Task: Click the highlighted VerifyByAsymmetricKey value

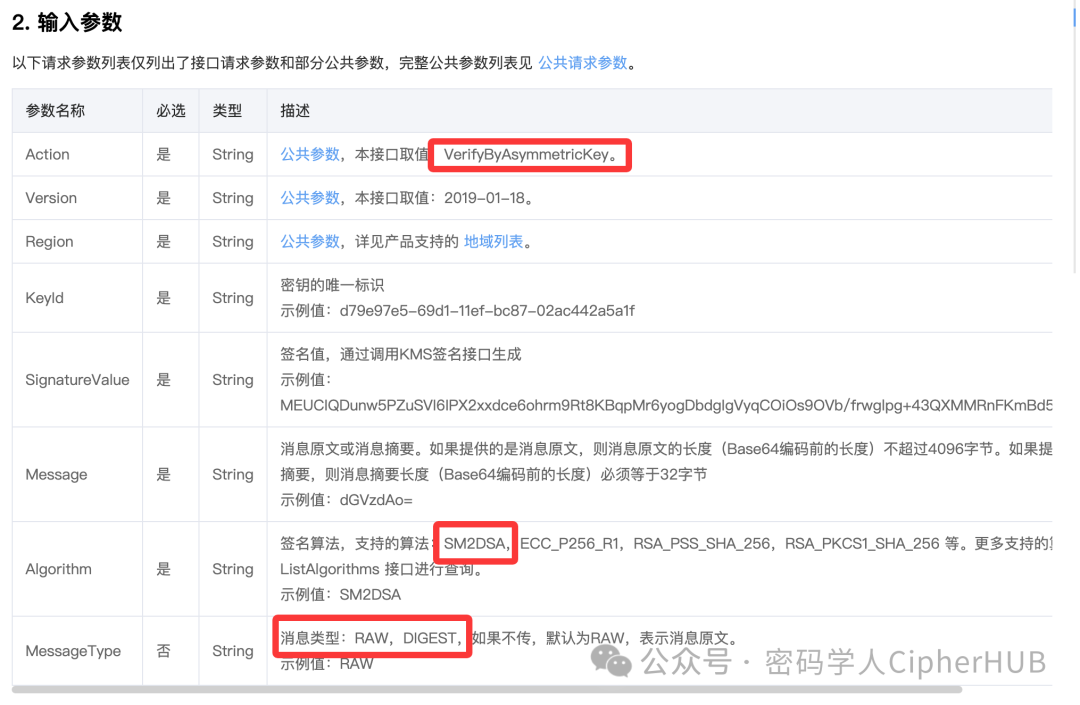Action: 529,154
